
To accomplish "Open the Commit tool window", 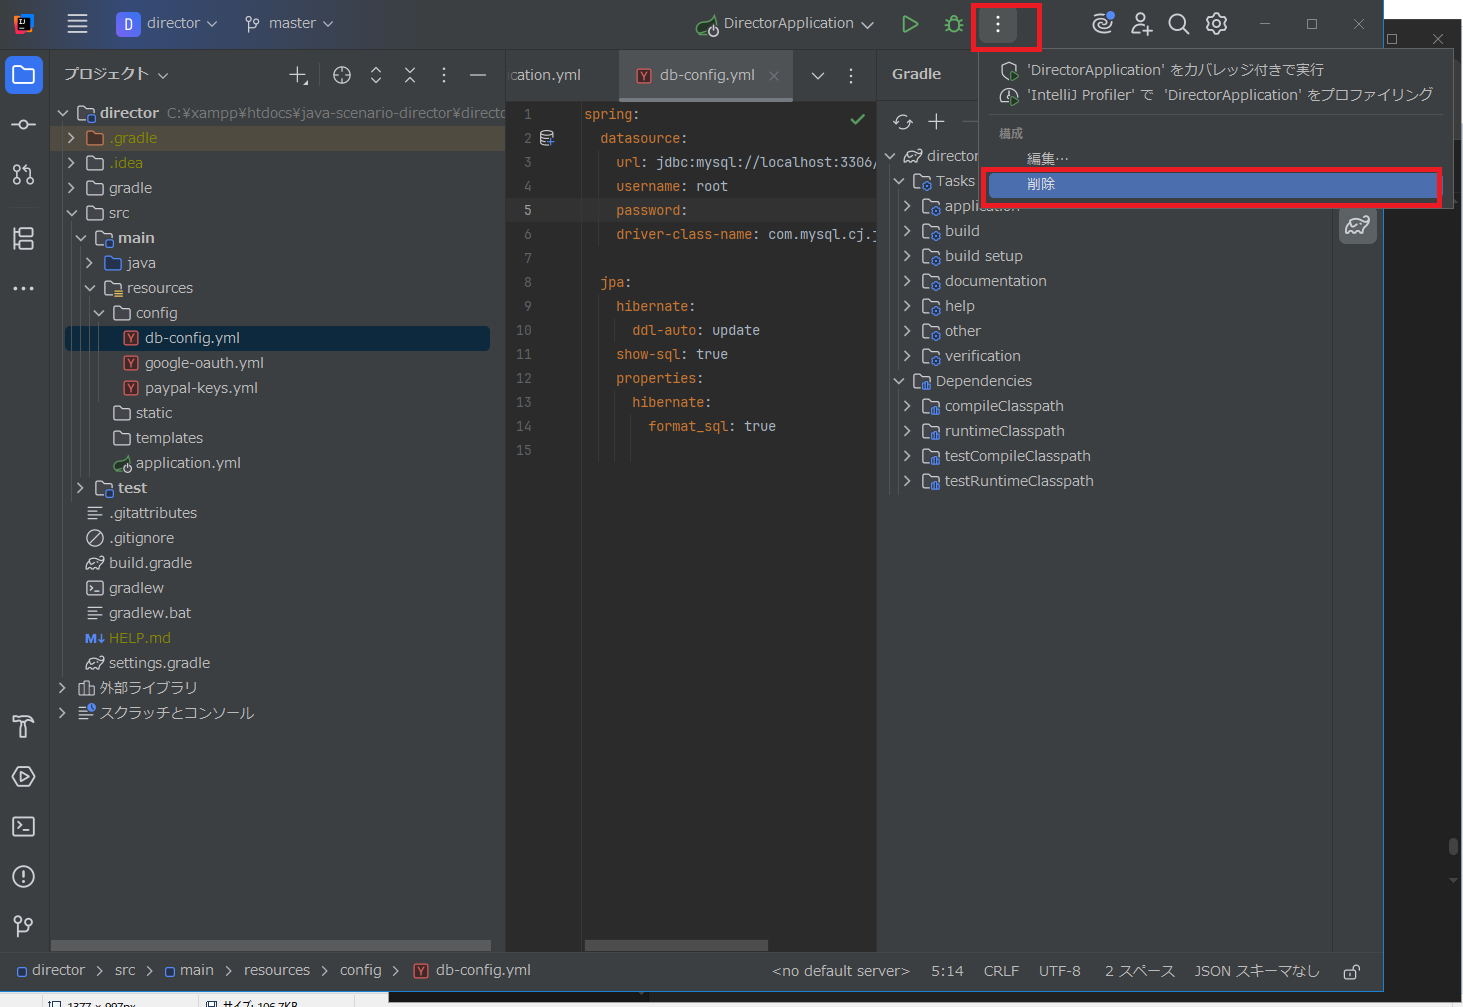I will point(24,124).
